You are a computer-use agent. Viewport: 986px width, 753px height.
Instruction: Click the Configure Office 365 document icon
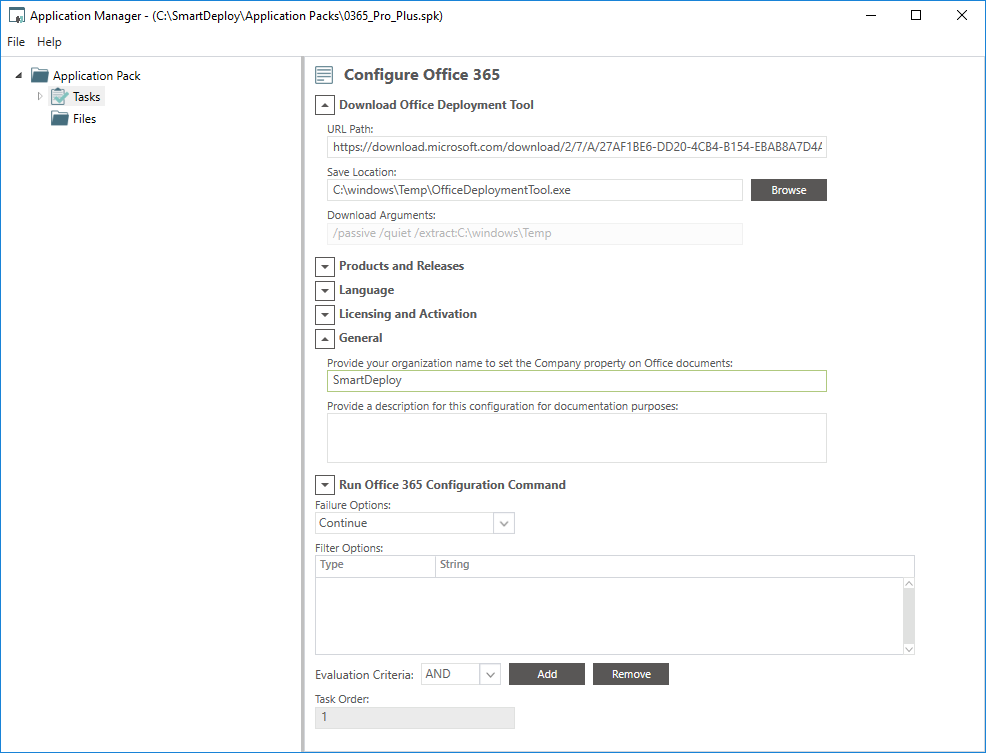[324, 75]
